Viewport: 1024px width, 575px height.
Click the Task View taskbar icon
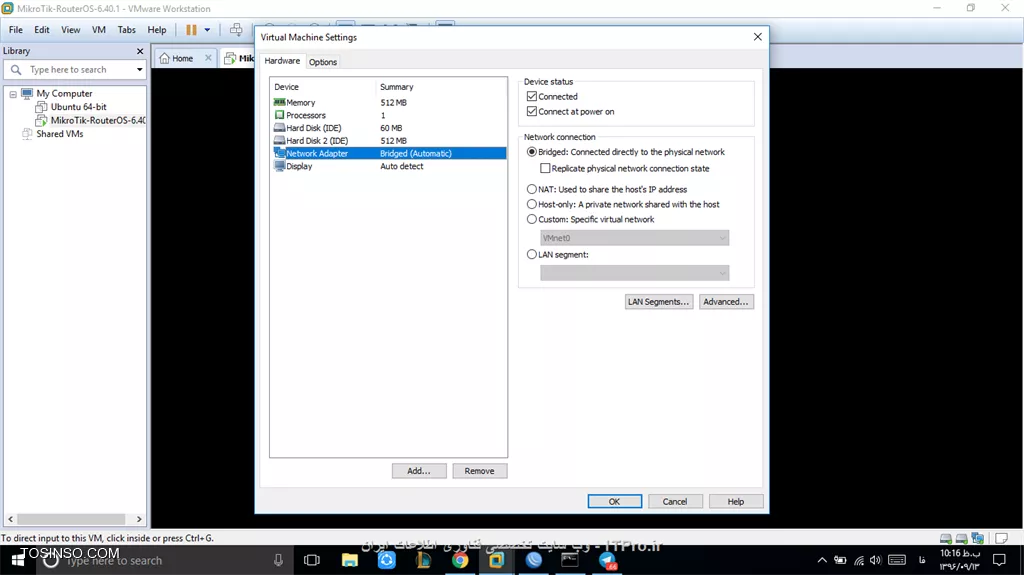click(312, 560)
